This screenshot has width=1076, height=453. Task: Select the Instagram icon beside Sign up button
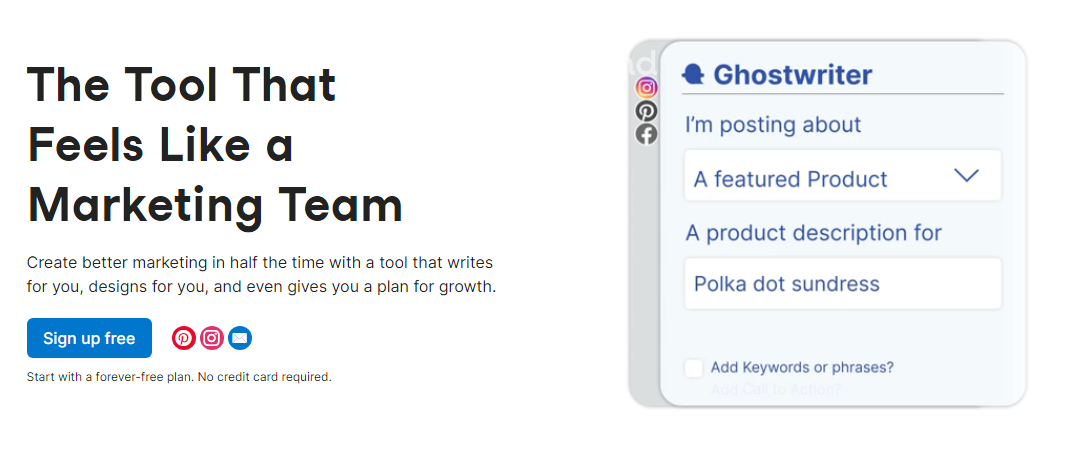pos(212,338)
